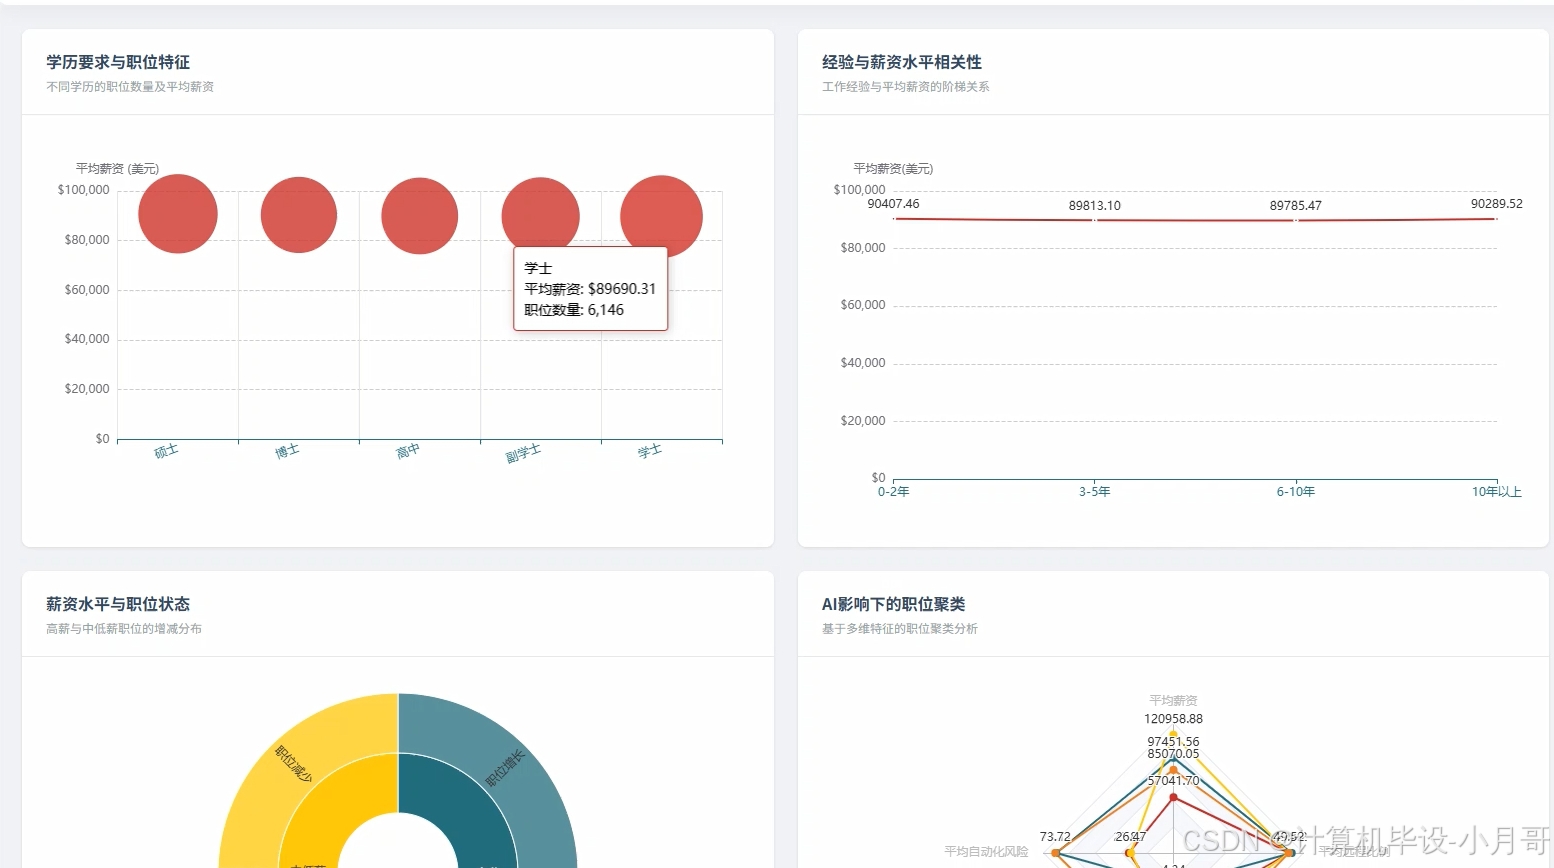1554x868 pixels.
Task: Click the 博士 axis label
Action: coord(288,451)
